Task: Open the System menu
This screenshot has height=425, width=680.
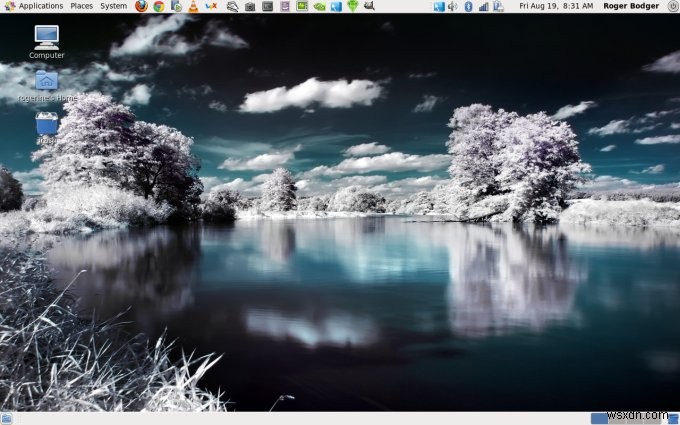Action: [114, 6]
